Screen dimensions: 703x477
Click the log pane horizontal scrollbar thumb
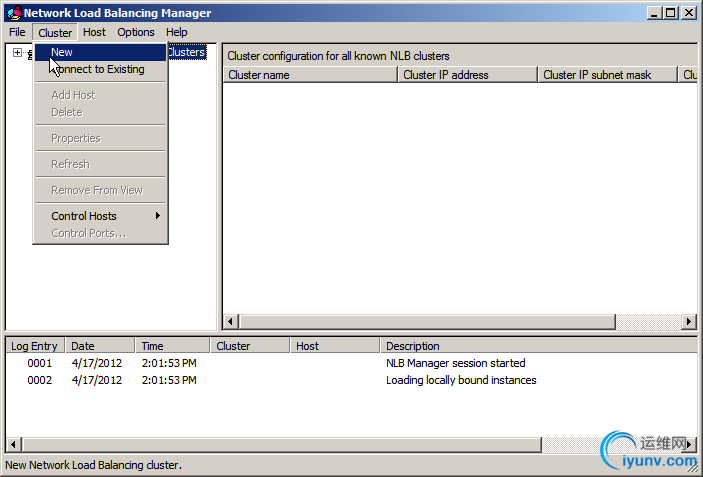tap(282, 444)
